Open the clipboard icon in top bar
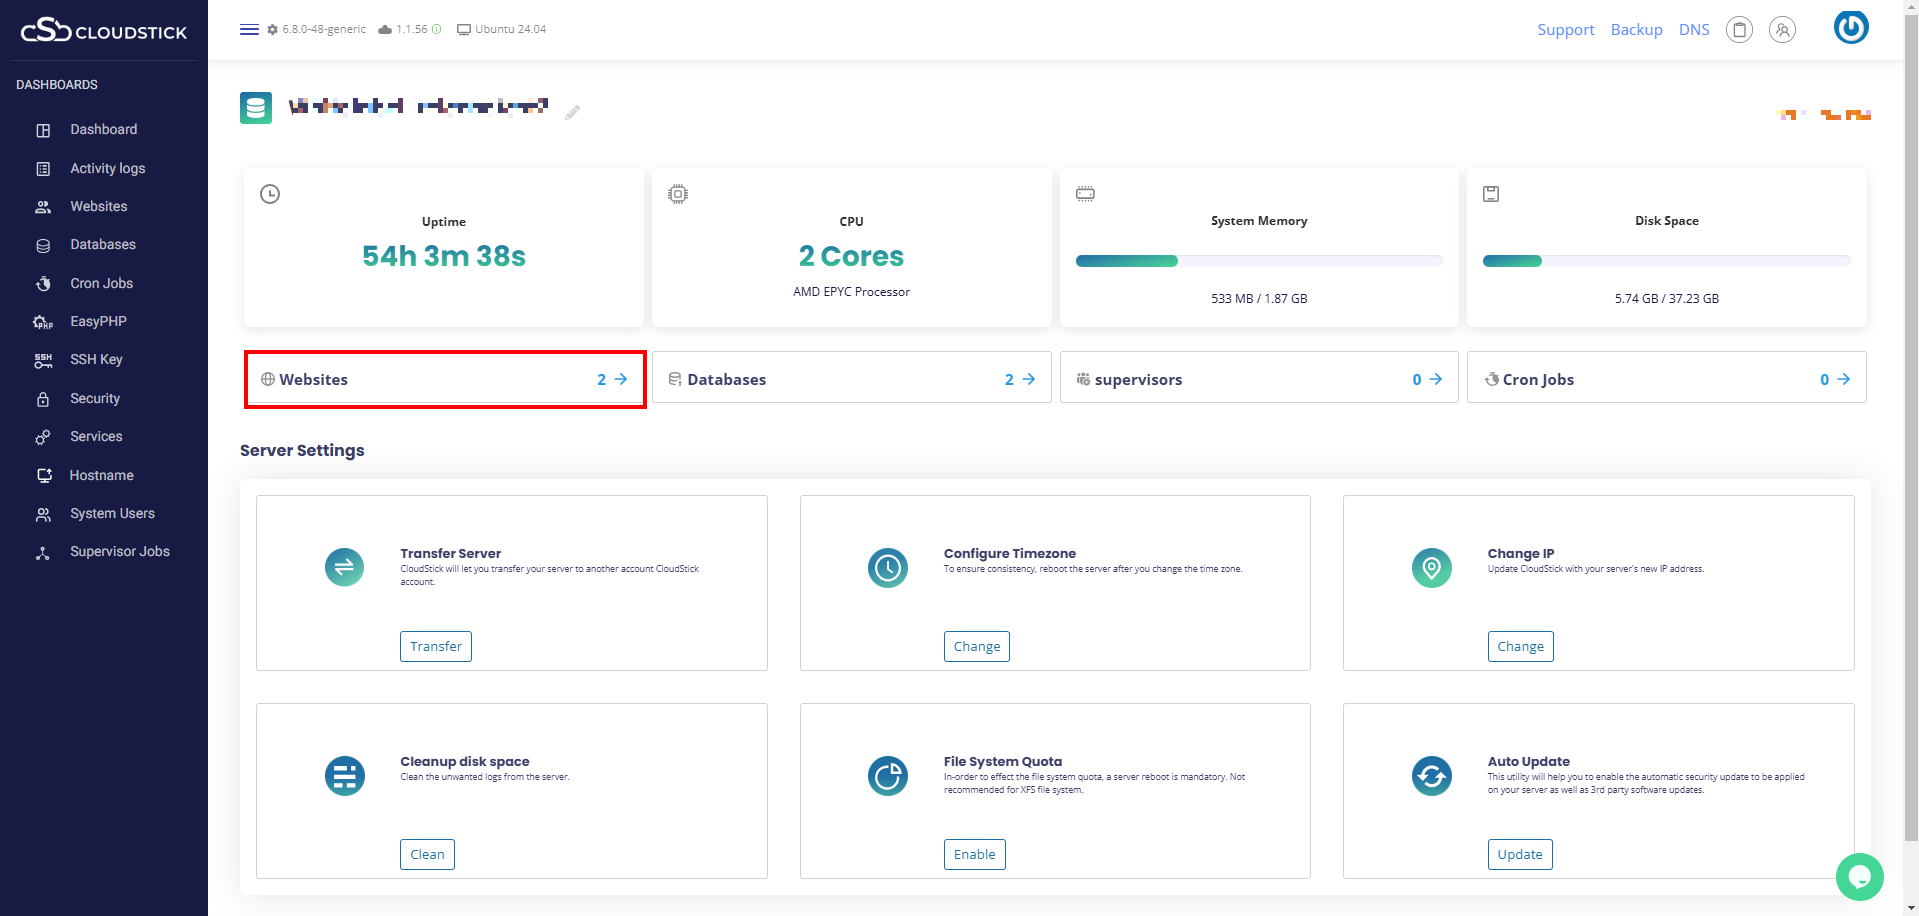The width and height of the screenshot is (1919, 916). (1739, 30)
